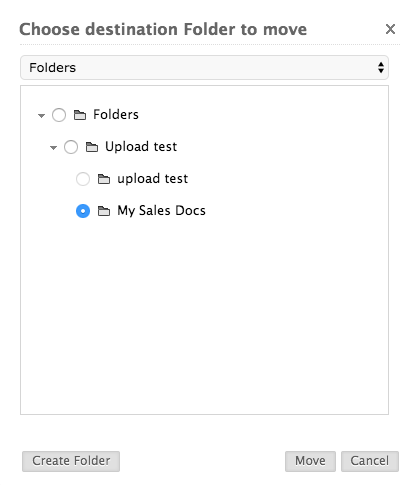Image resolution: width=419 pixels, height=485 pixels.
Task: Click the My Sales Docs folder label
Action: (x=161, y=211)
